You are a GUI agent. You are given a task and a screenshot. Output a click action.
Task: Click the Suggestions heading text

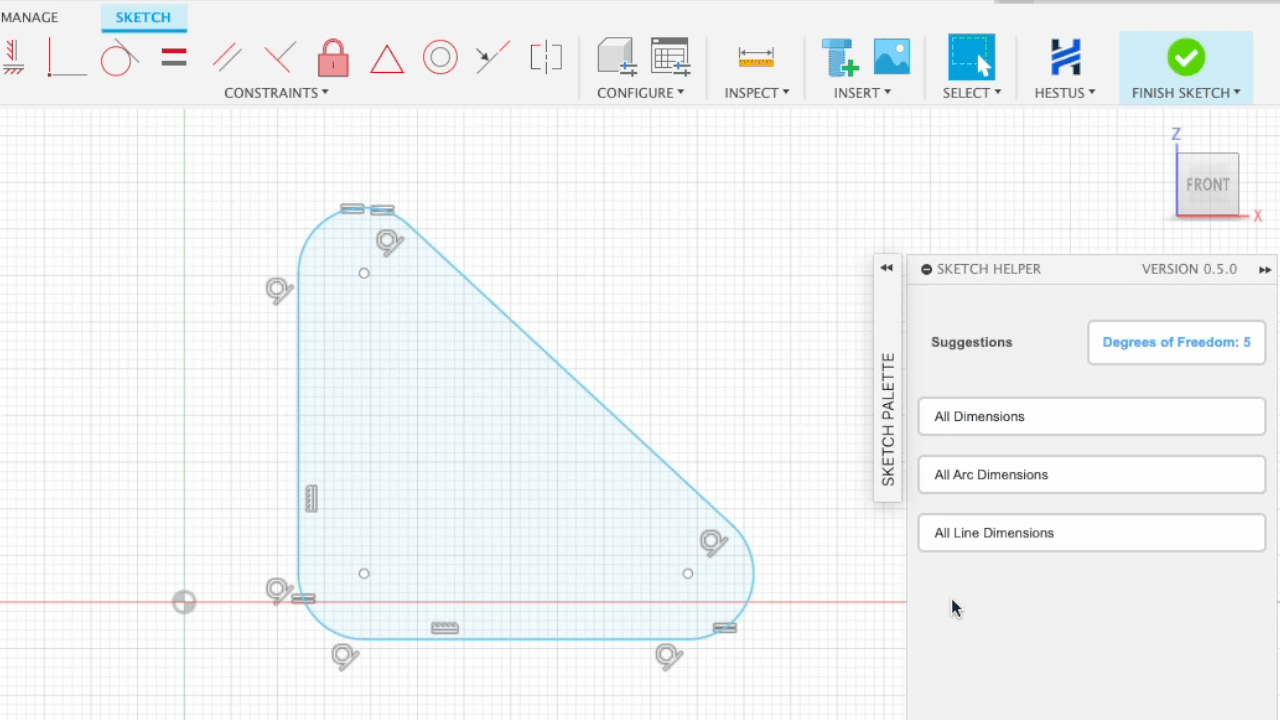pos(972,342)
